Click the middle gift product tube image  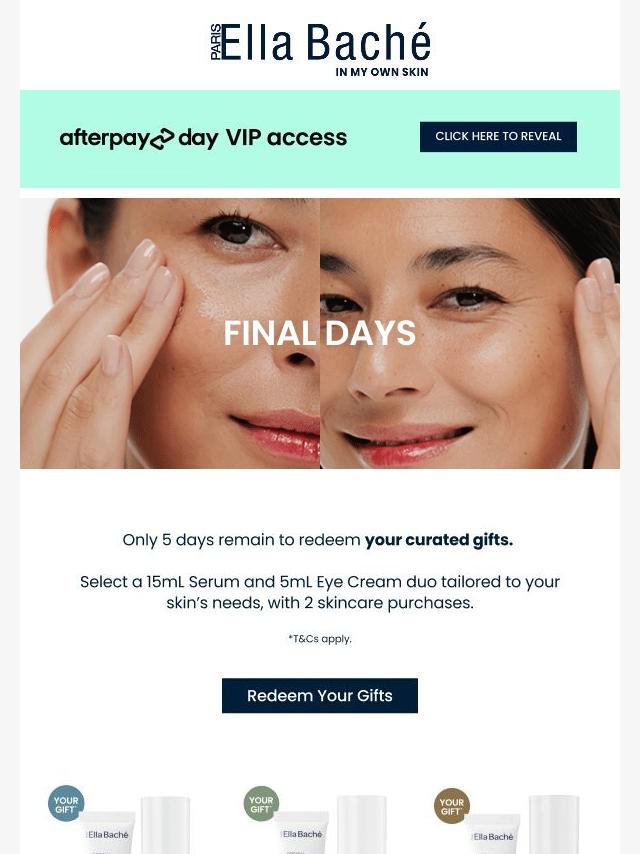click(303, 832)
